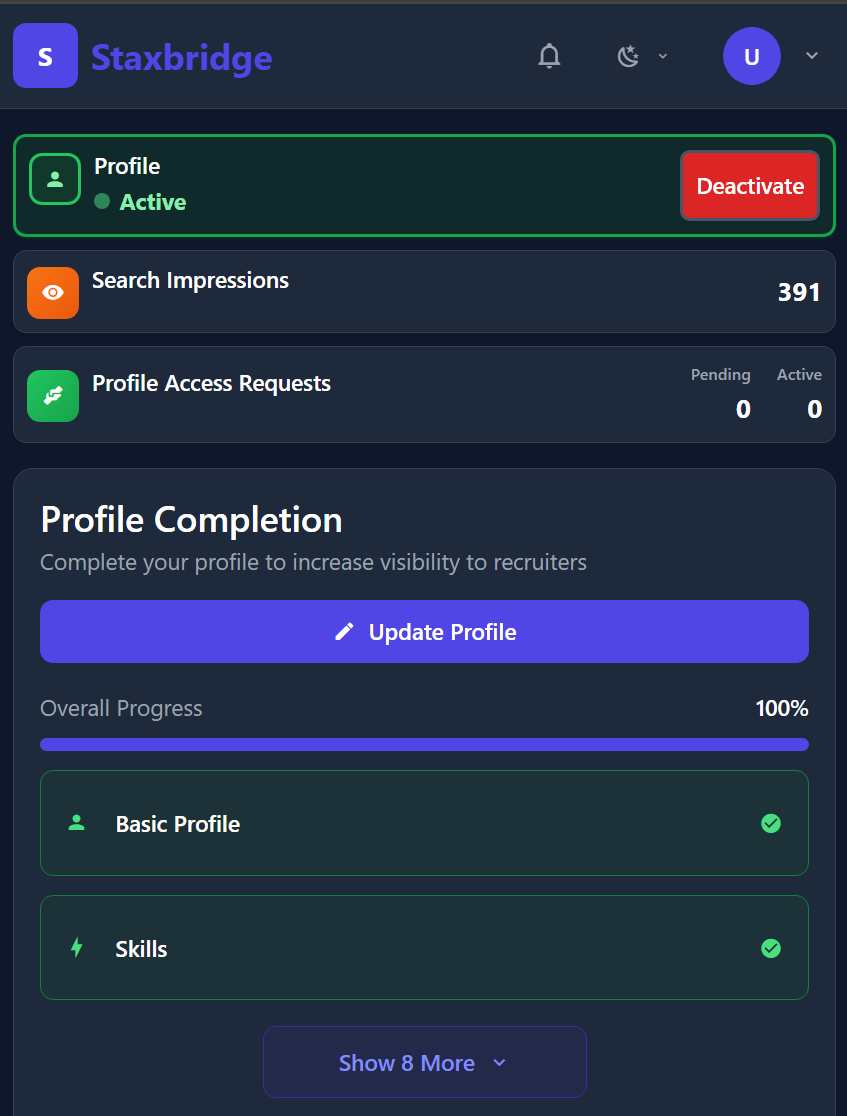Click the Overall Progress bar

click(424, 743)
